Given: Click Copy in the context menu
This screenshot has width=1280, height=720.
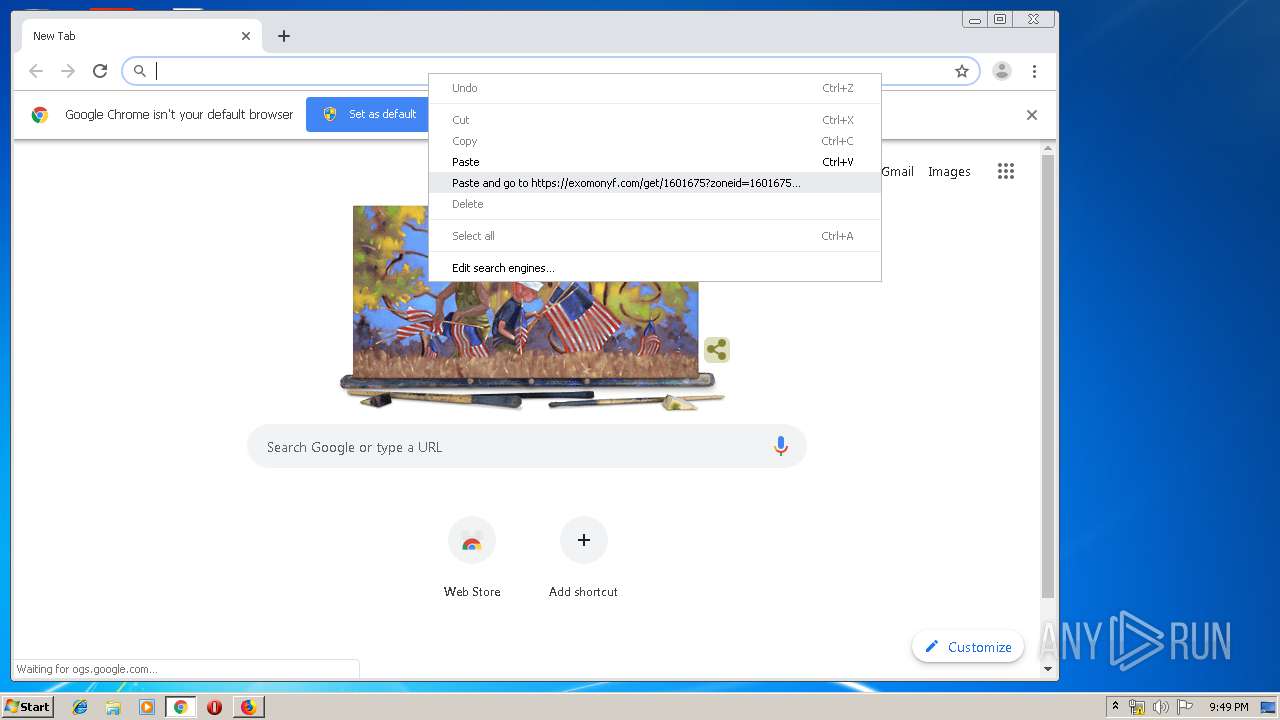Looking at the screenshot, I should [655, 141].
